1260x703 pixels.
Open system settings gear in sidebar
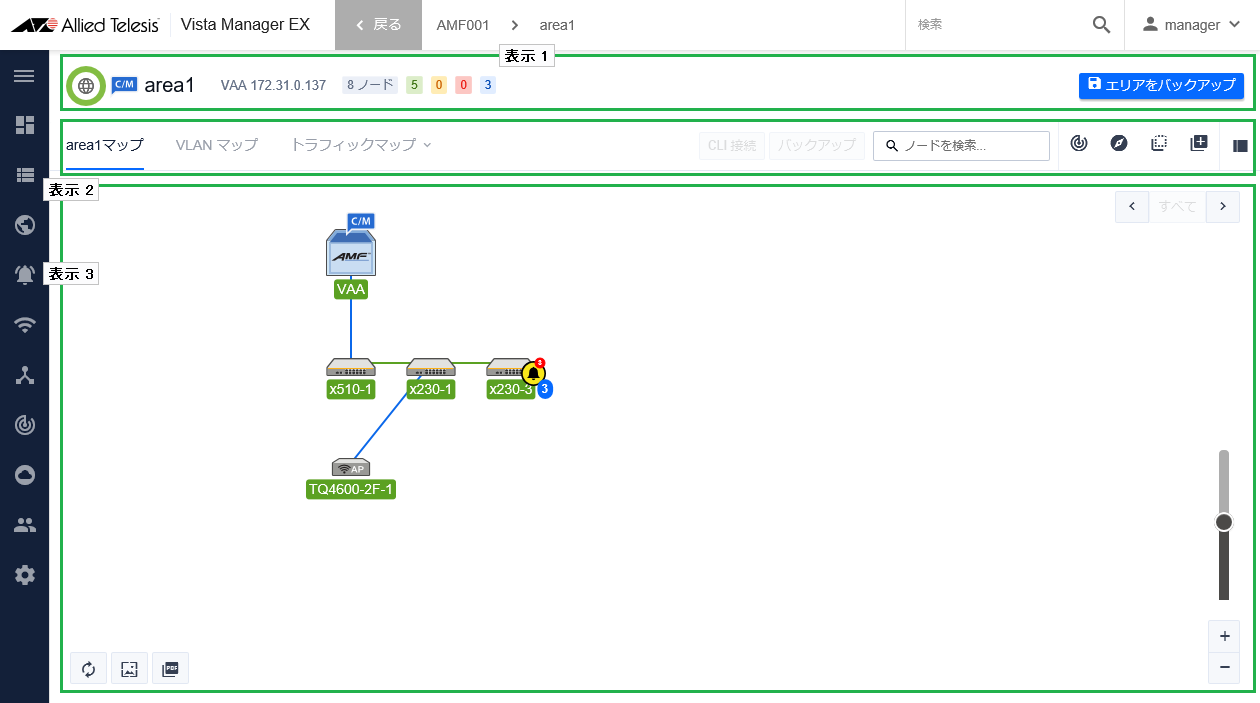[x=24, y=575]
